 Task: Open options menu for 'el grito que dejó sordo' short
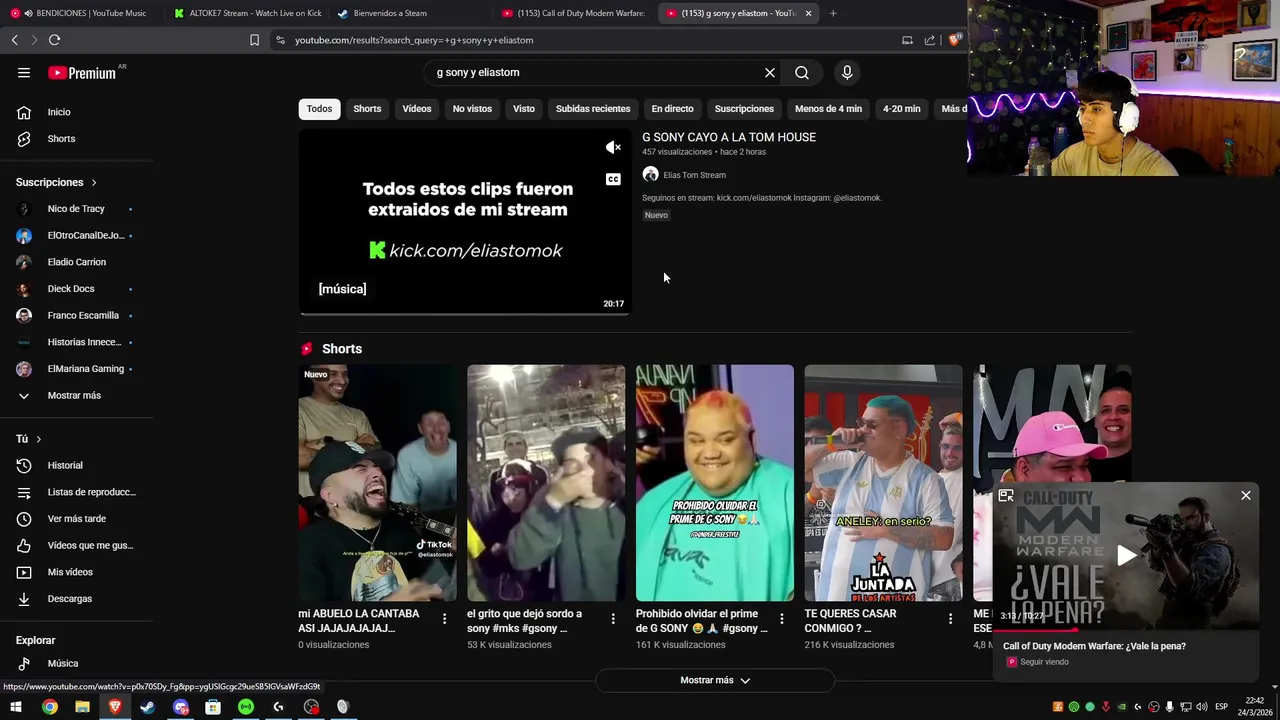[613, 619]
